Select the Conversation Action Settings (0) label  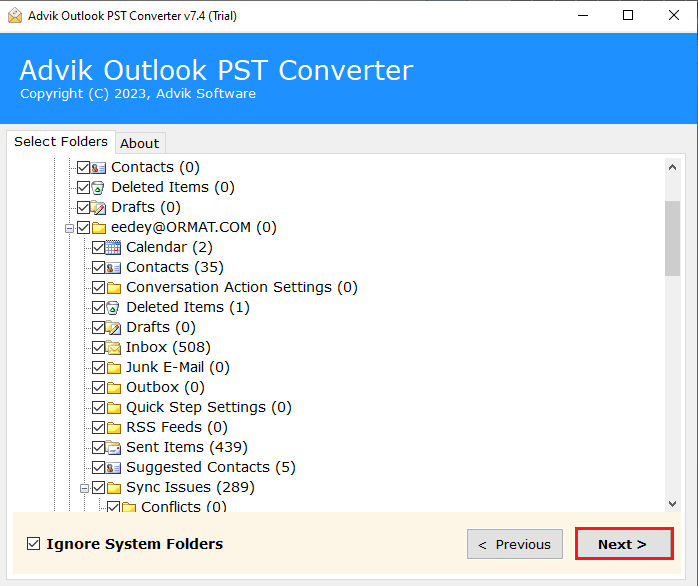[242, 287]
